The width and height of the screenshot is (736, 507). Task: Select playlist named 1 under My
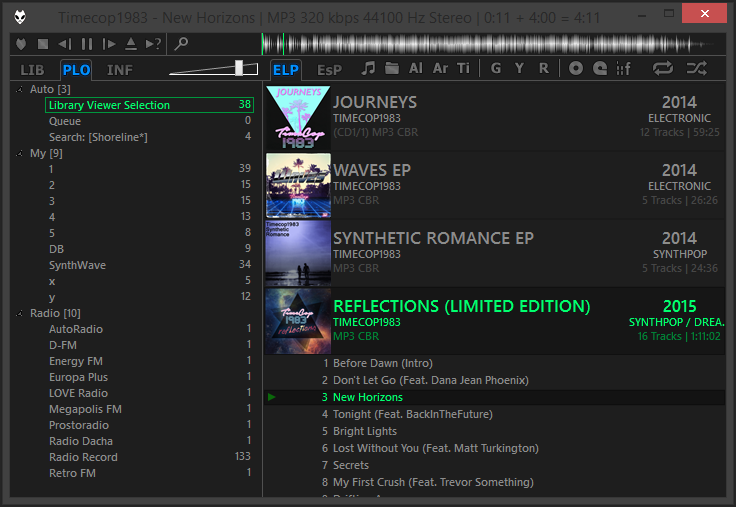149,169
